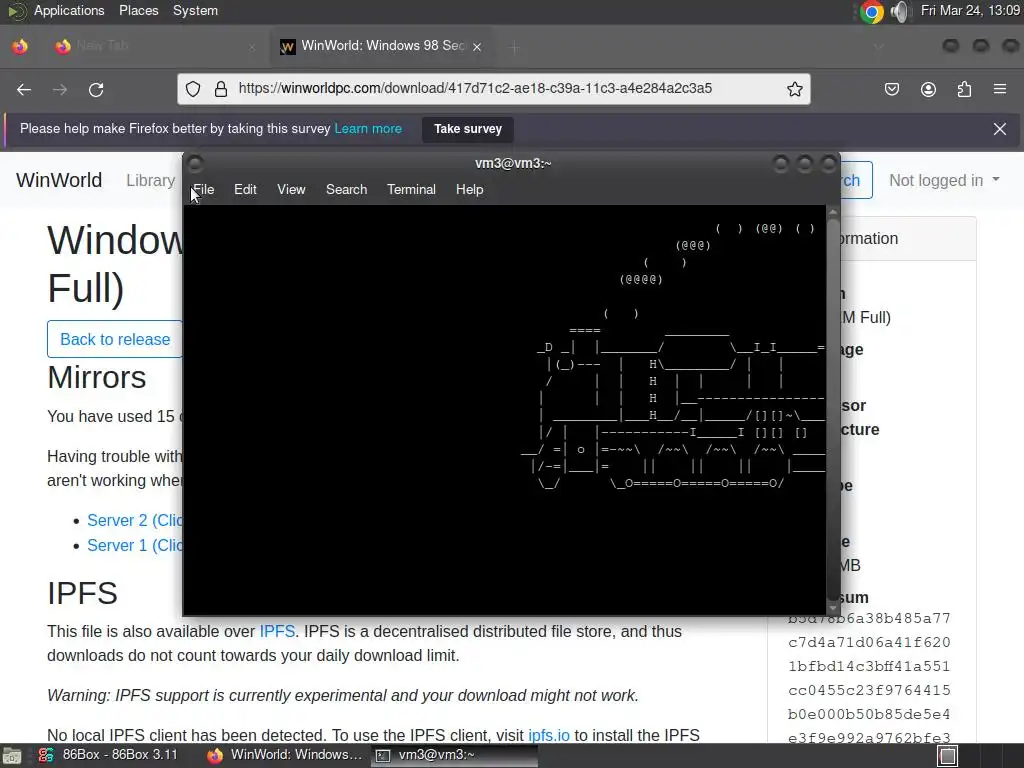
Task: Follow the Learn more link
Action: [368, 129]
